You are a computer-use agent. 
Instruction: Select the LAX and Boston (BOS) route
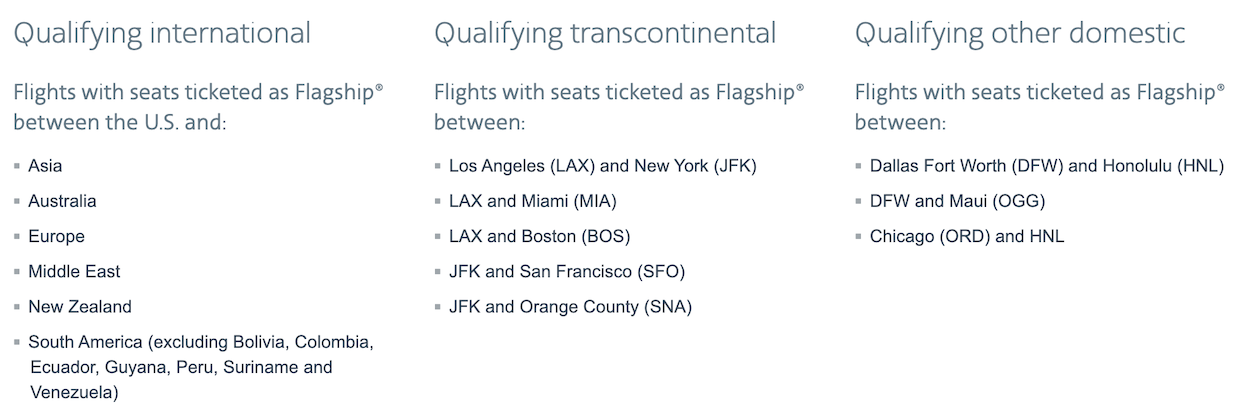point(539,237)
